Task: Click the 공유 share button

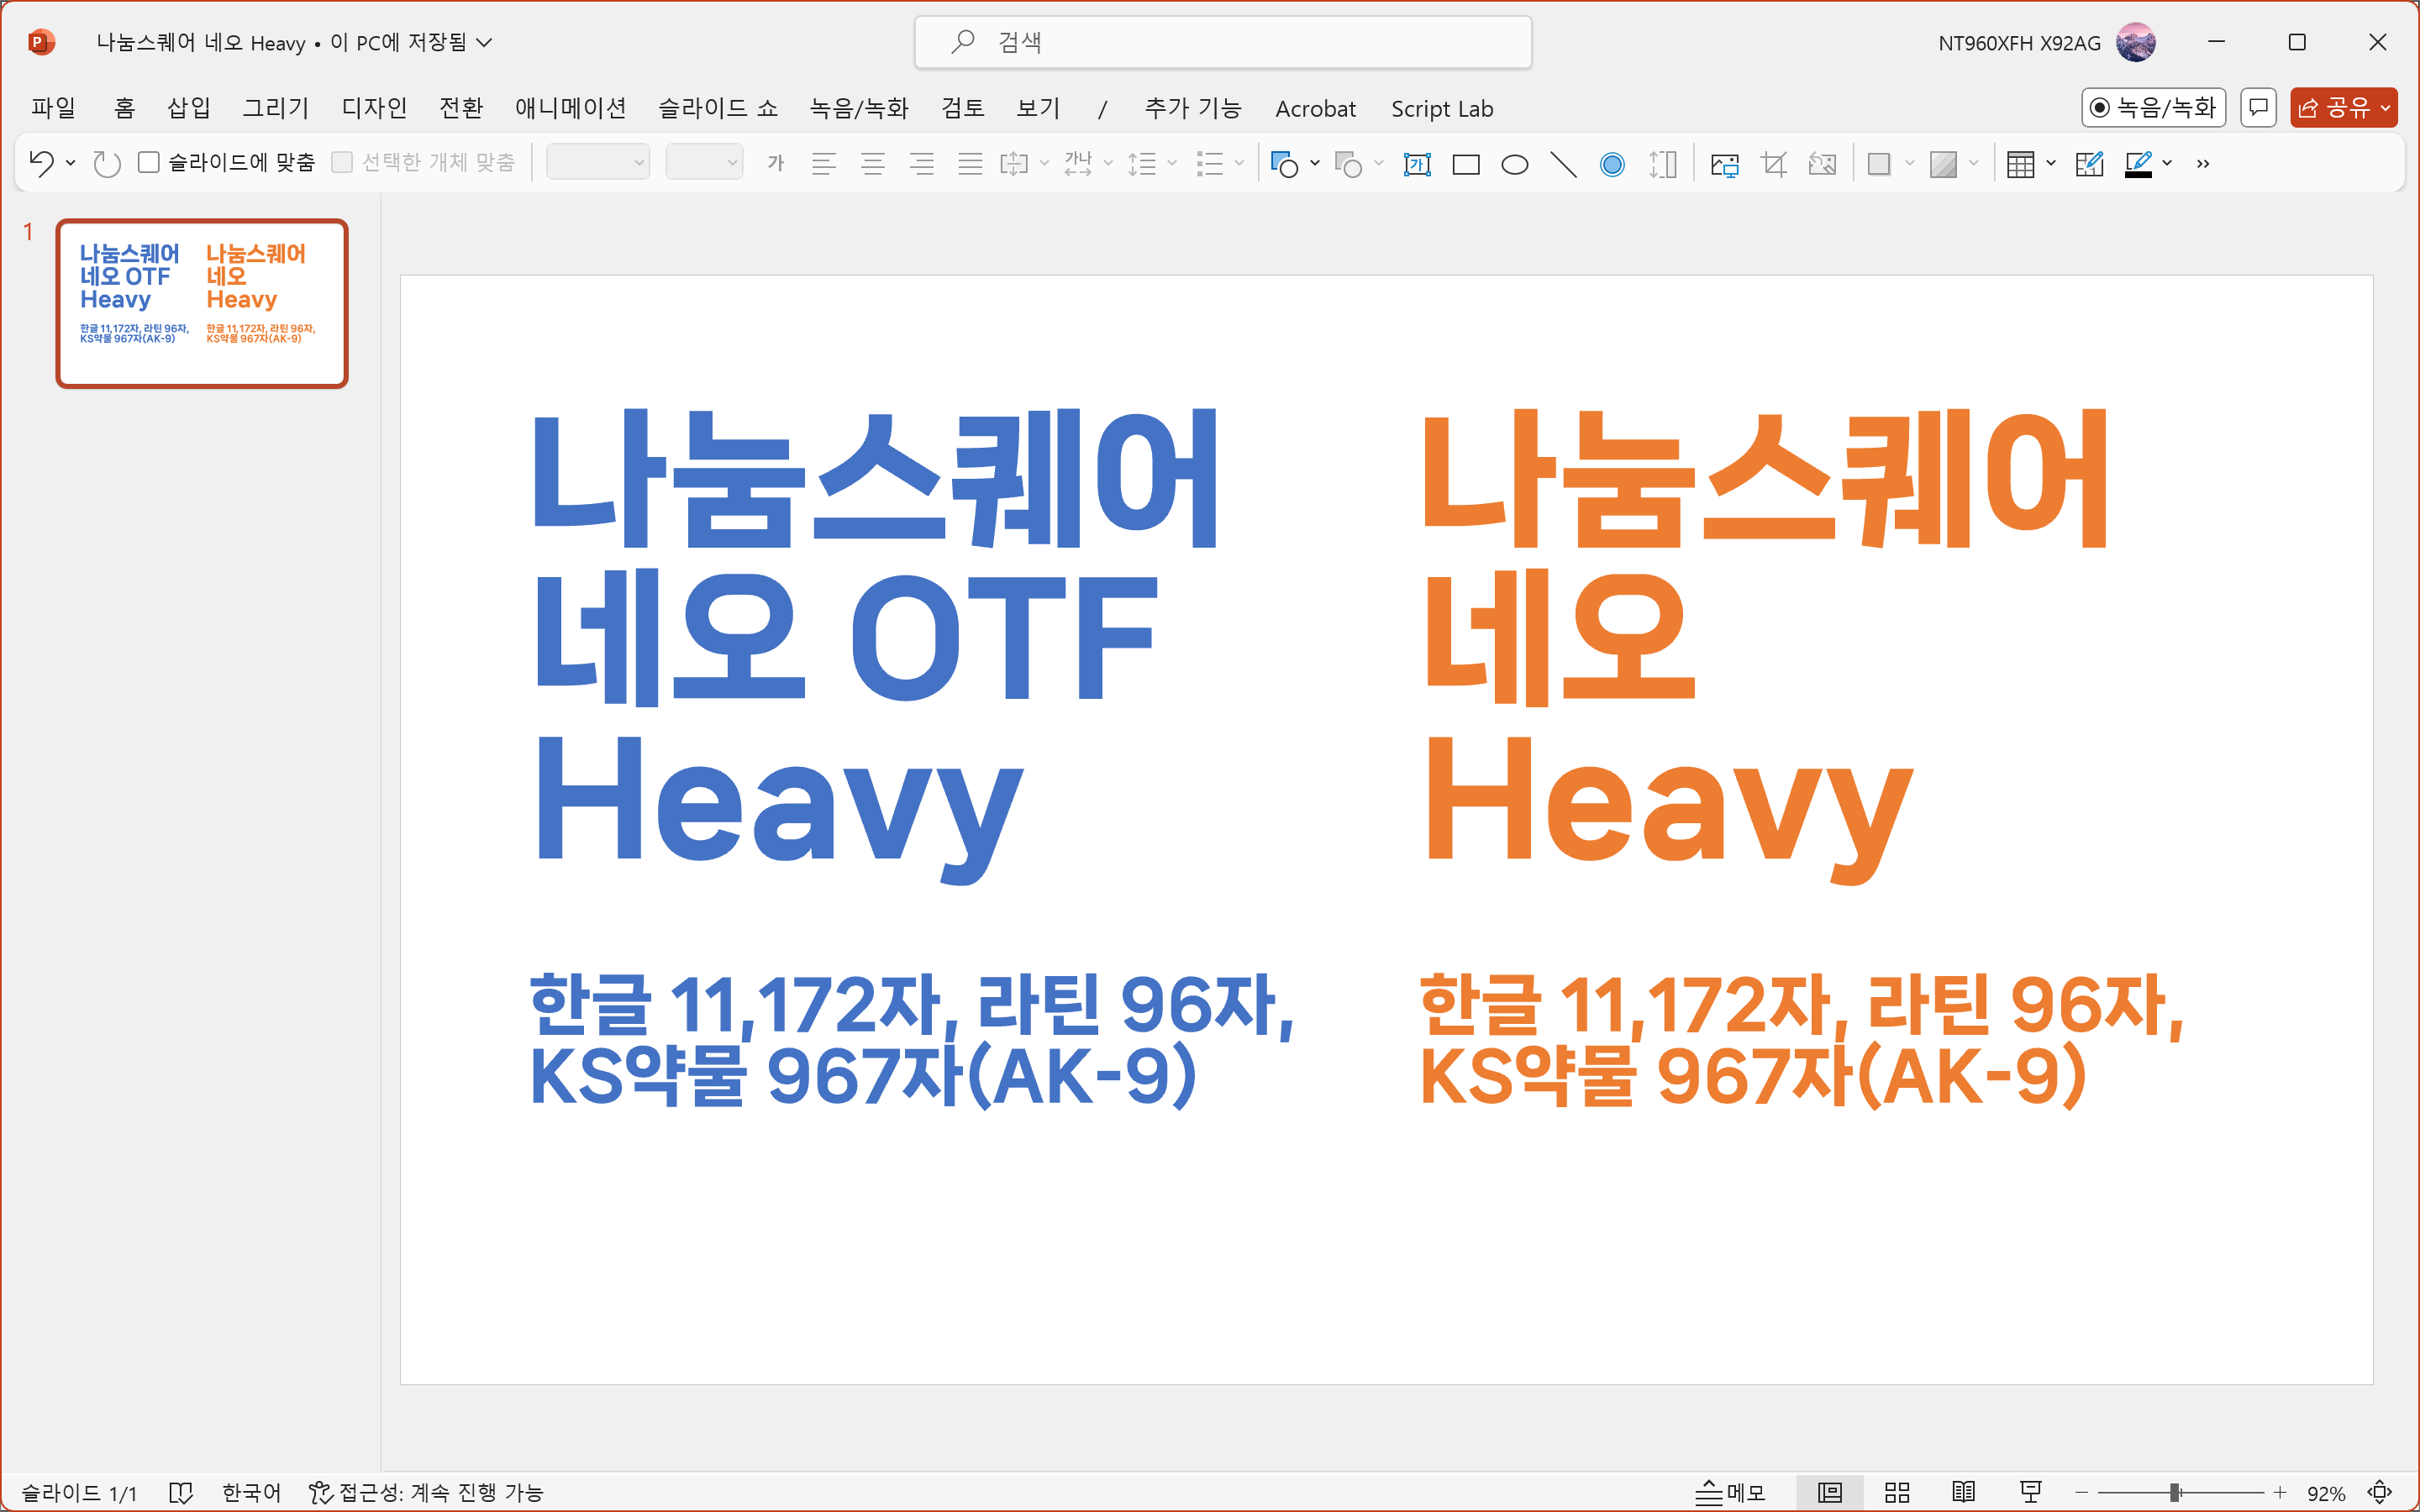Action: point(2335,108)
